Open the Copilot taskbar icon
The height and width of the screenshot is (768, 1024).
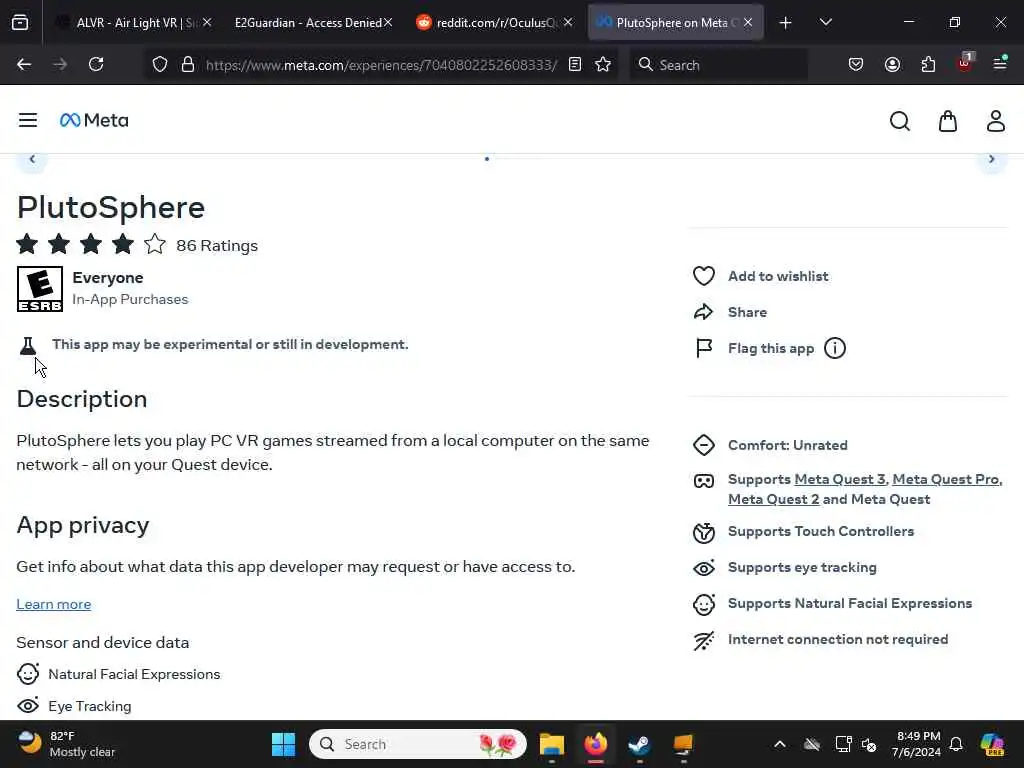click(x=992, y=744)
